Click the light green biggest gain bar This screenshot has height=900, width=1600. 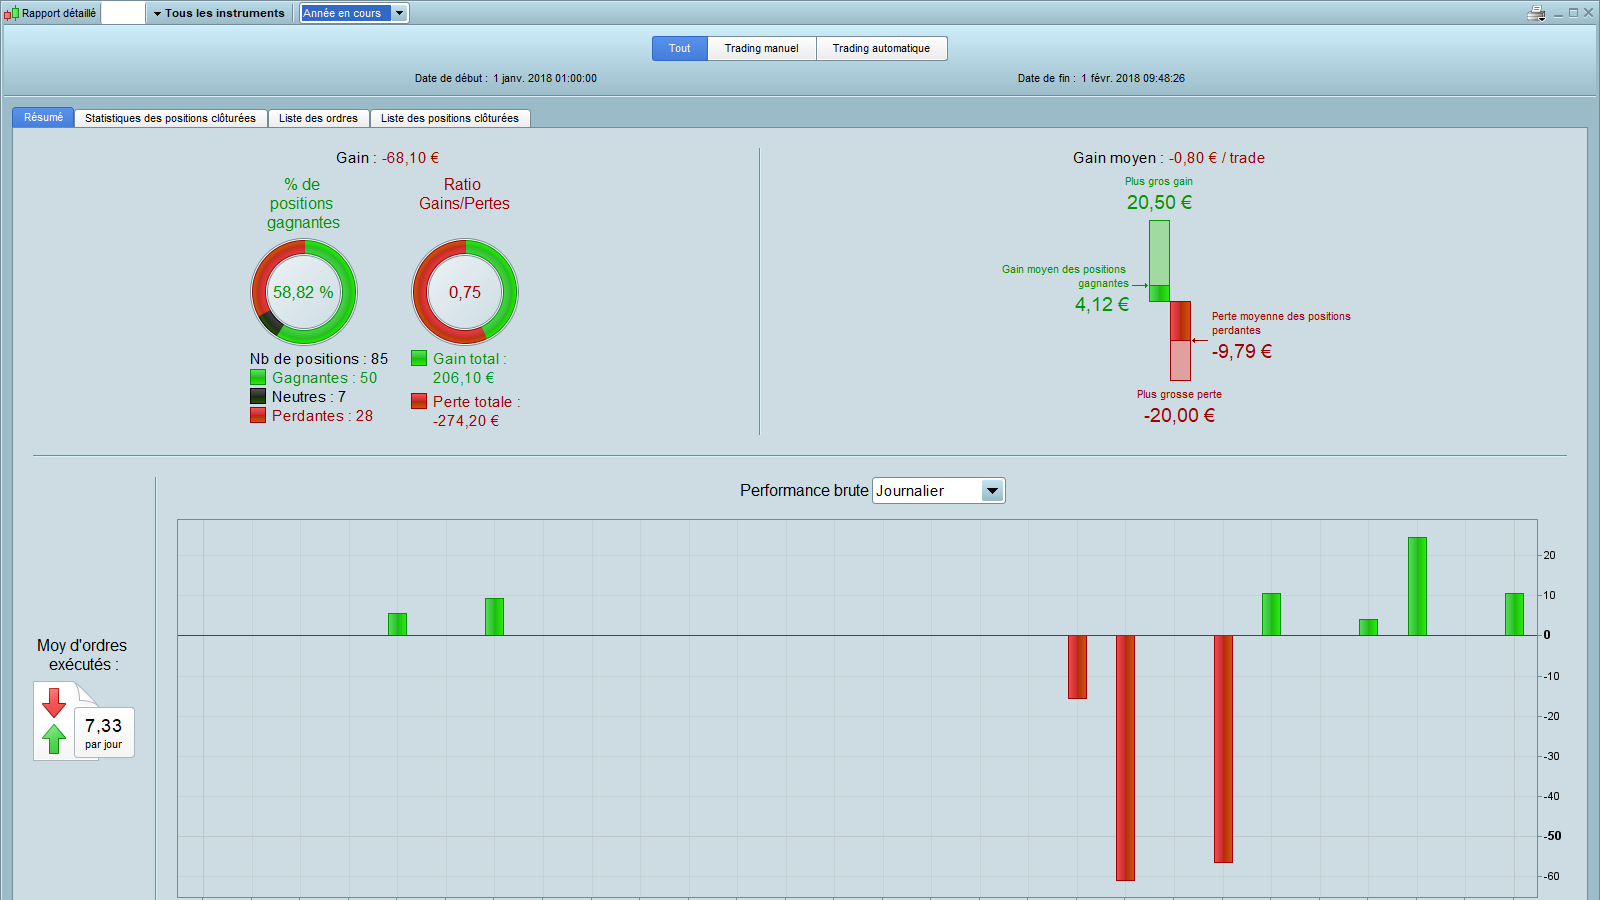click(1159, 252)
